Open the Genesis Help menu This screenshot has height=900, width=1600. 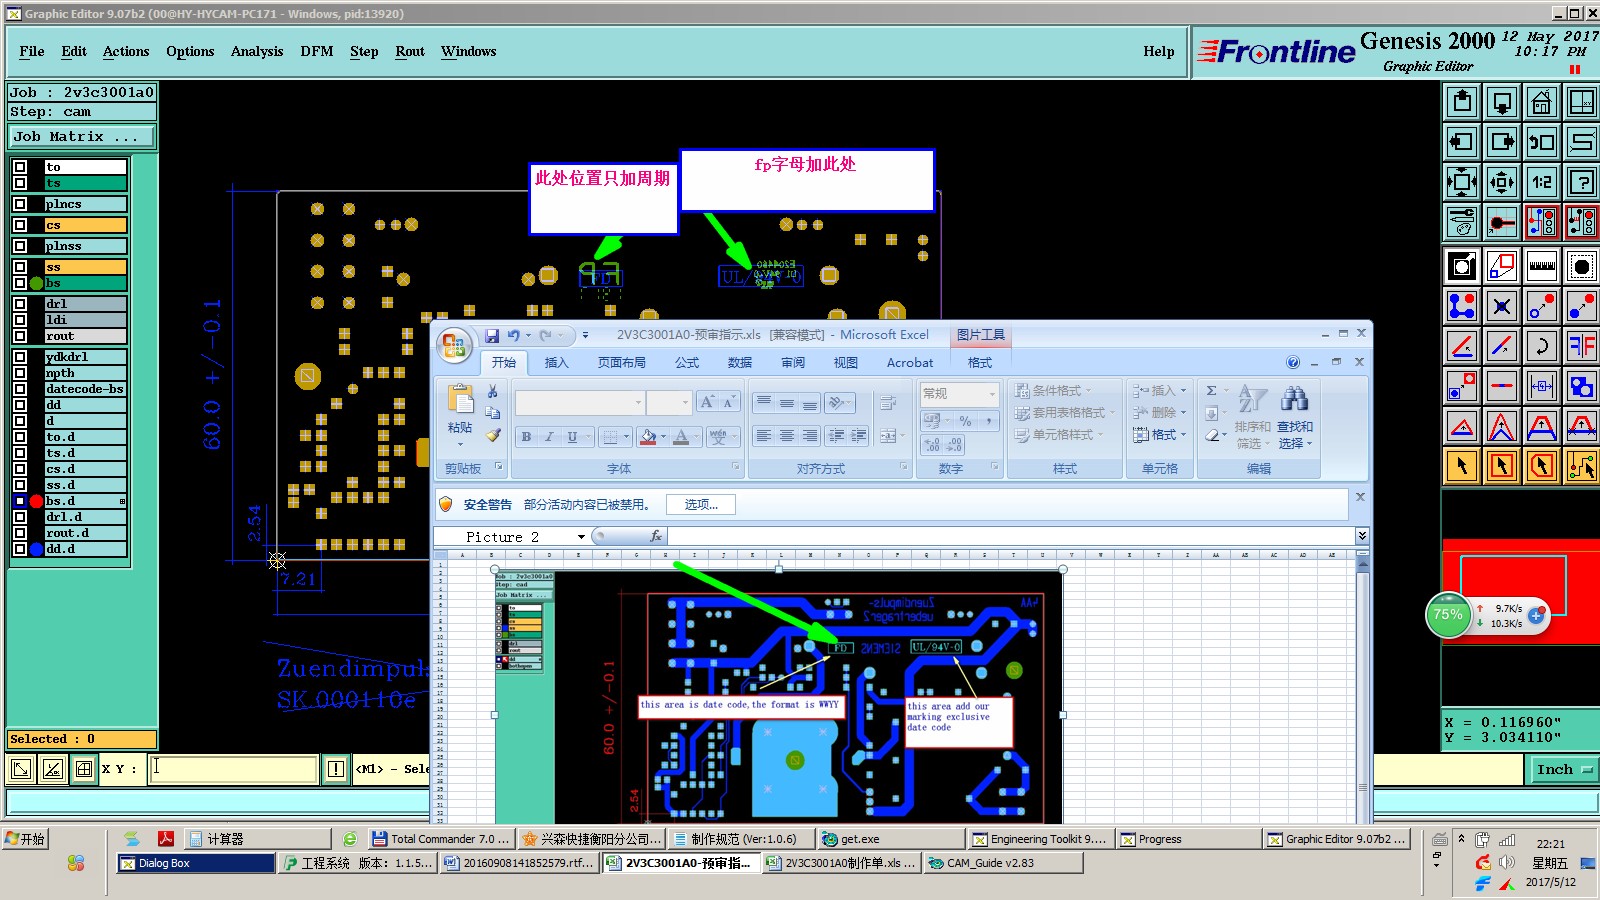[x=1159, y=51]
